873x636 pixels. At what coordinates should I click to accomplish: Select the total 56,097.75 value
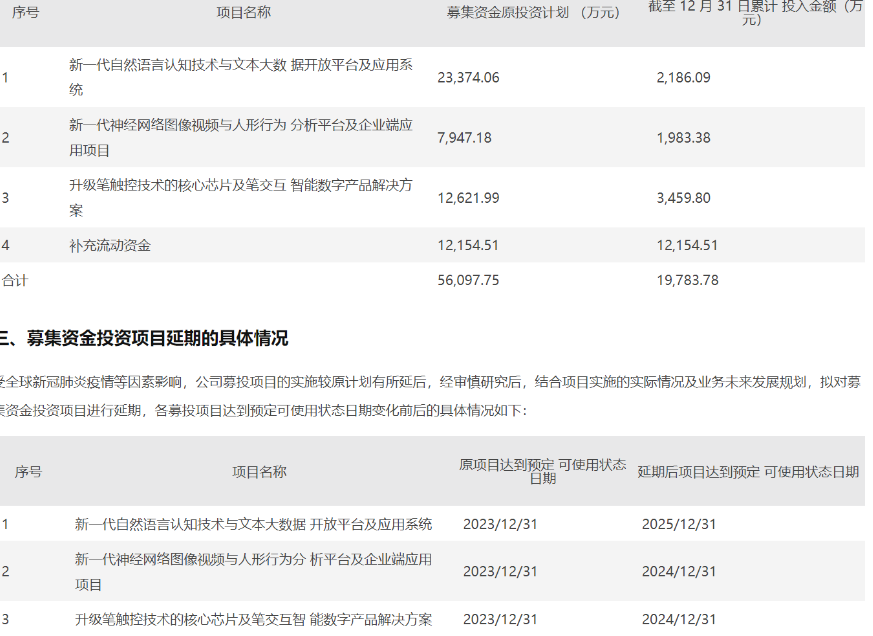[x=468, y=280]
